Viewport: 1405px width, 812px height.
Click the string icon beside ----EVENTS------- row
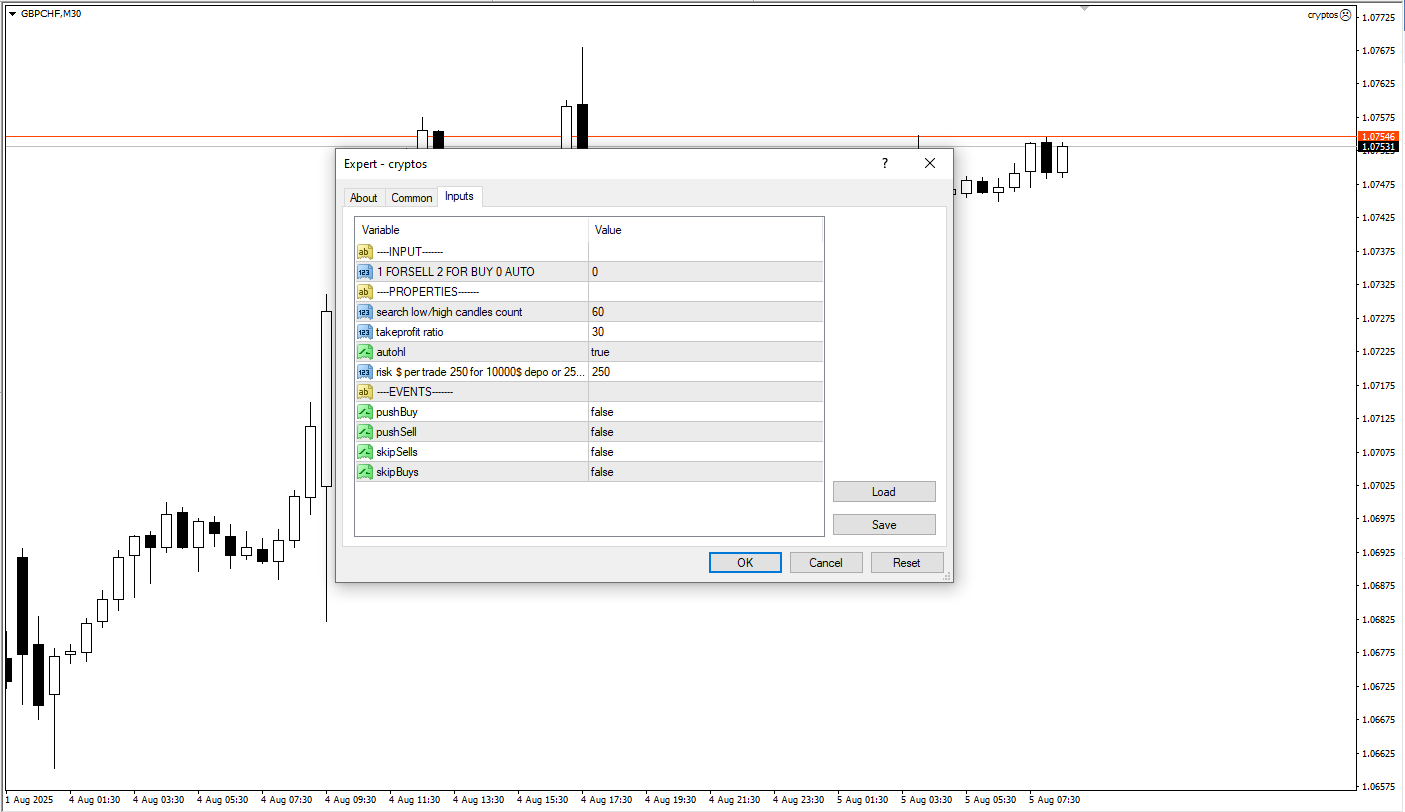(x=365, y=392)
